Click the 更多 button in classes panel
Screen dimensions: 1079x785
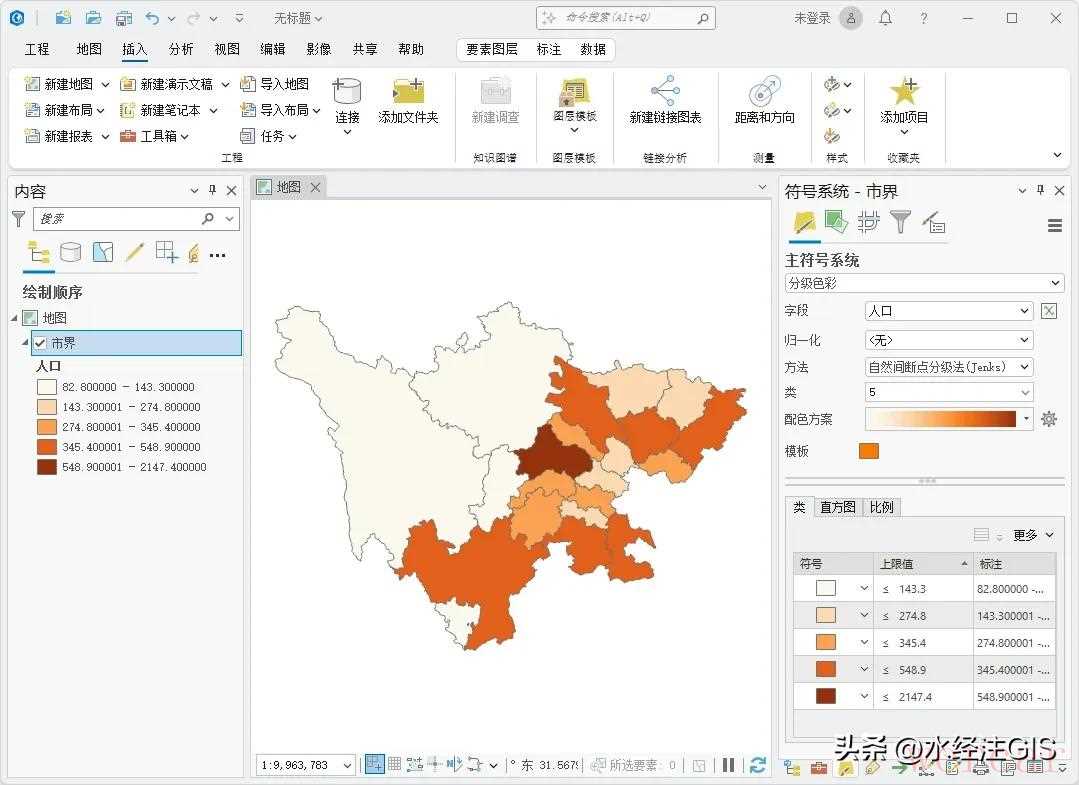coord(1032,535)
